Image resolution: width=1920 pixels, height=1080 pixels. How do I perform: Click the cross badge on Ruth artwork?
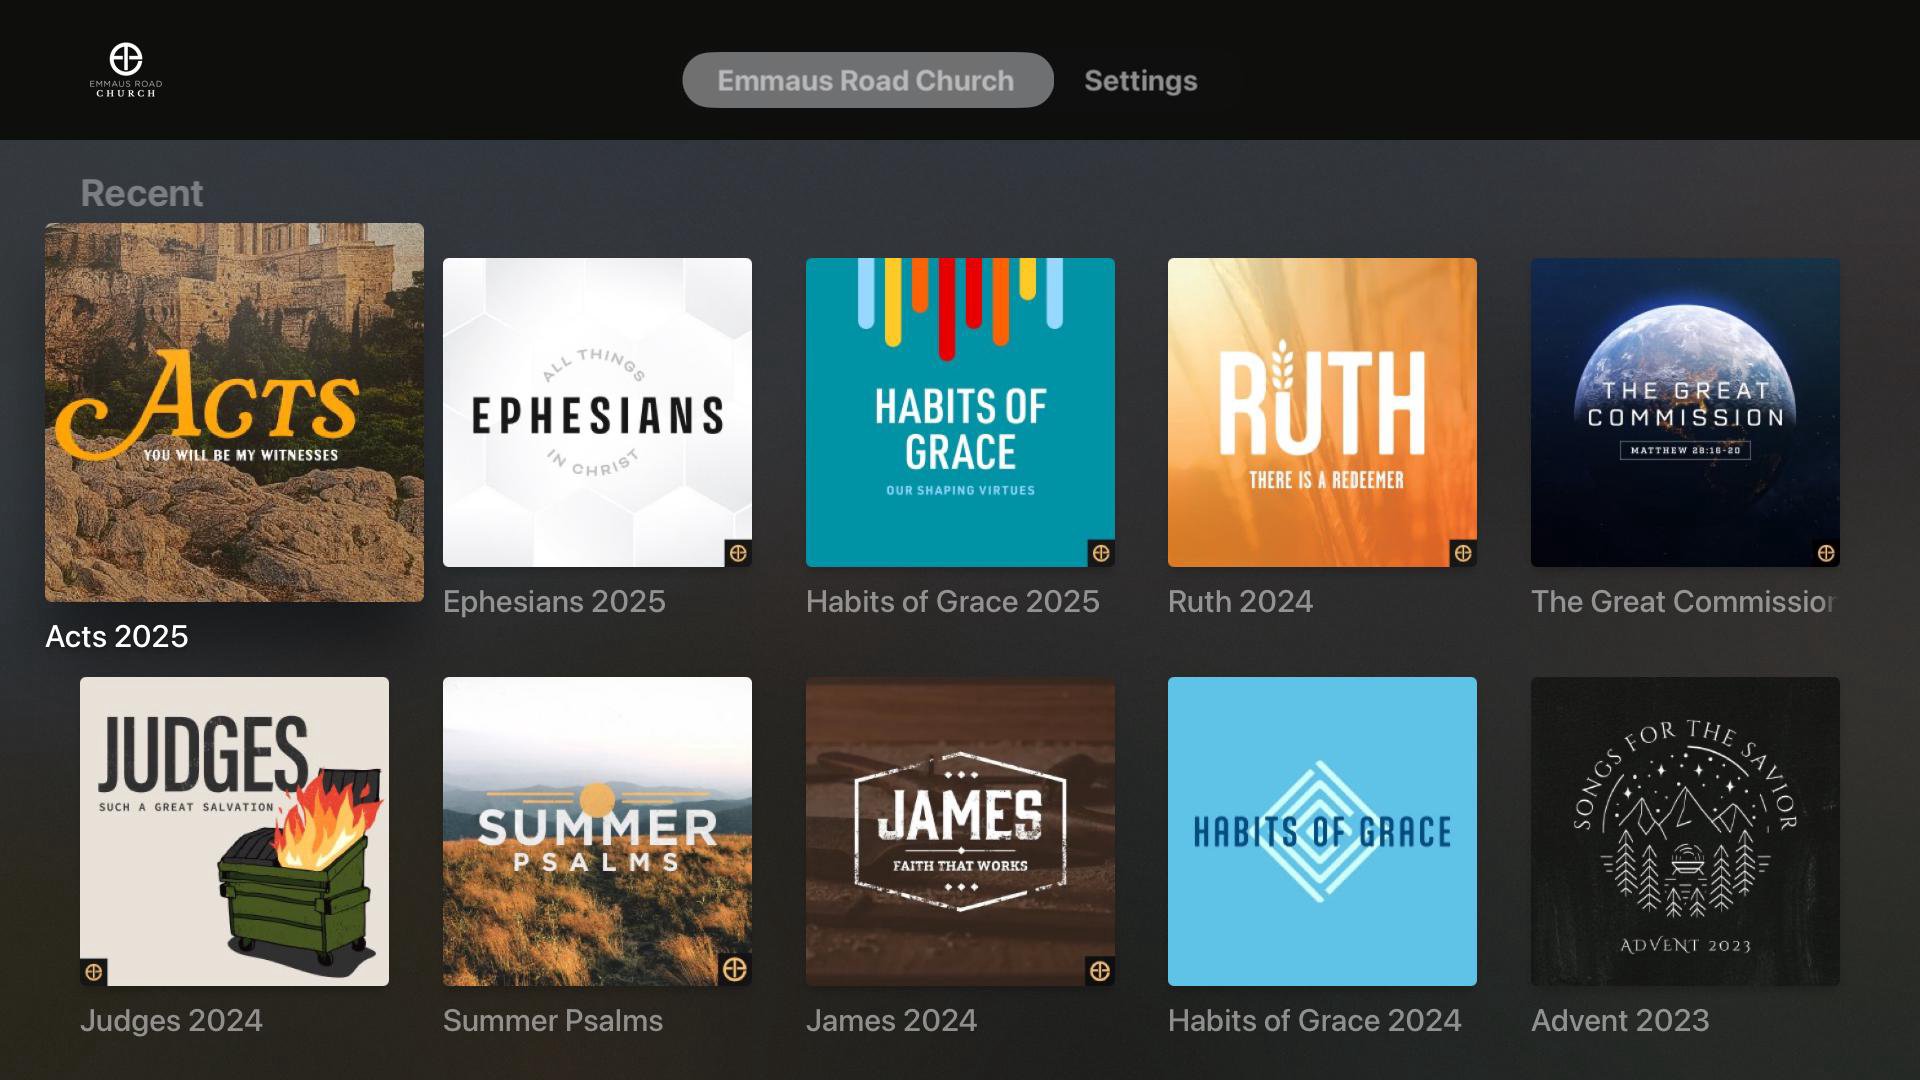1463,553
